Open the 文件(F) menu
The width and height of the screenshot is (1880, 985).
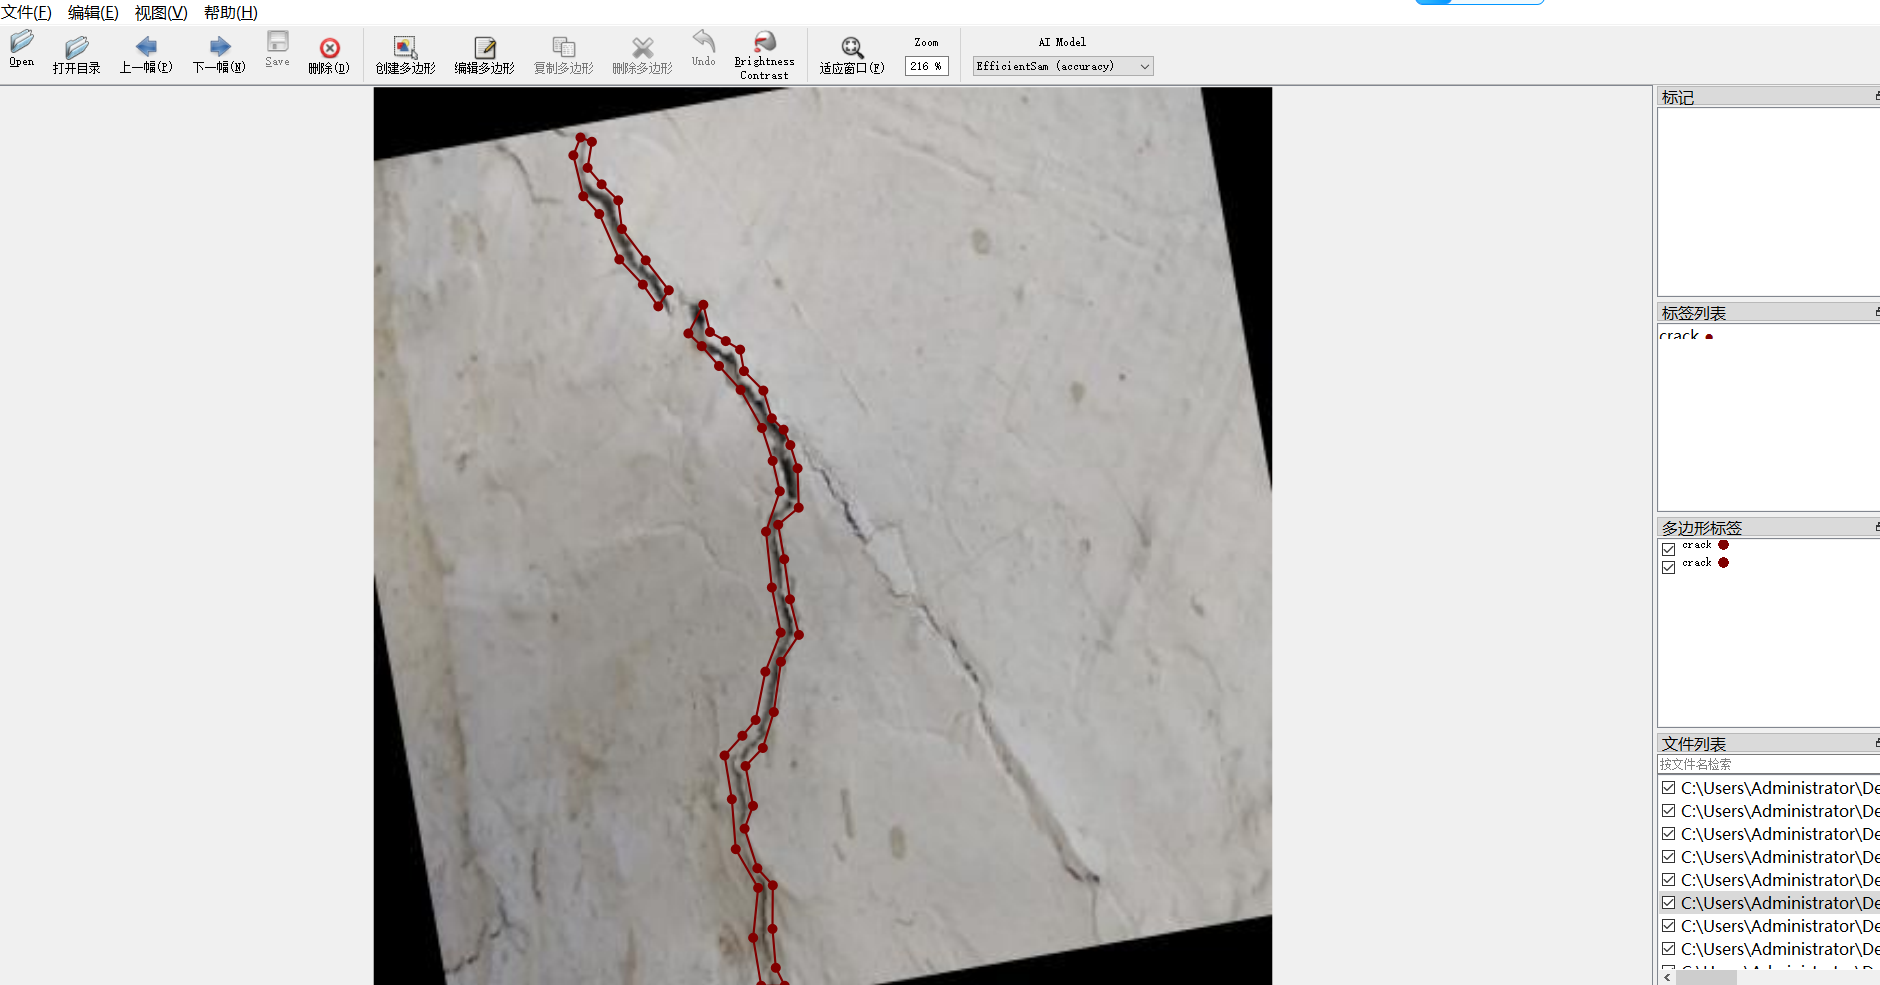coord(26,13)
